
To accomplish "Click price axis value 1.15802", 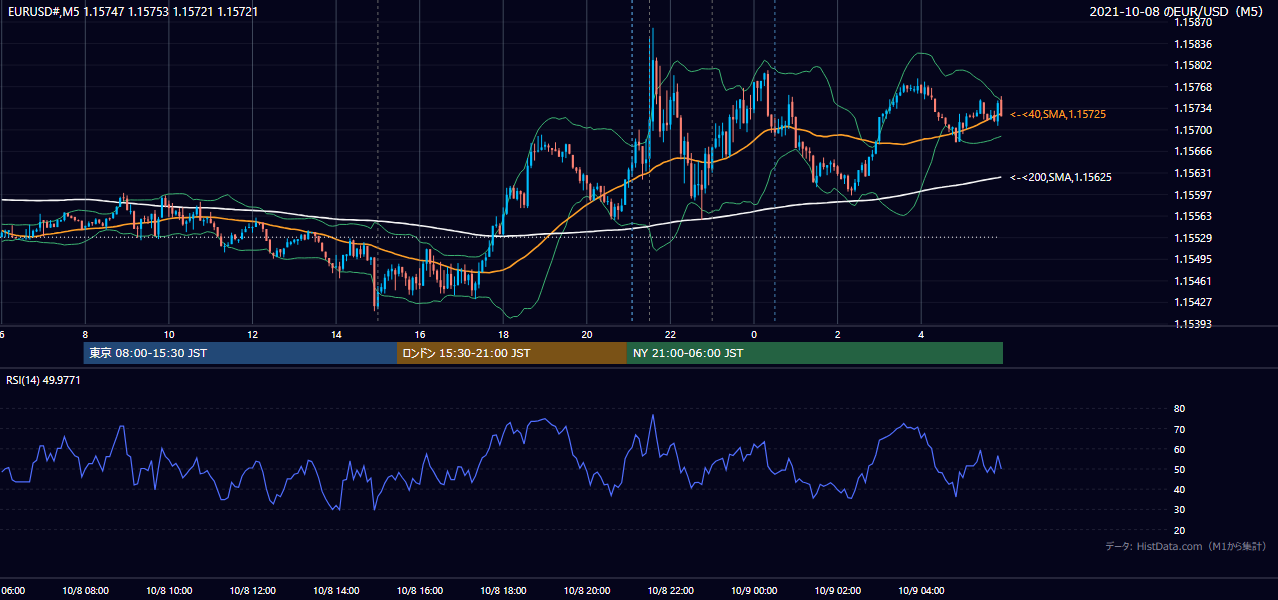I will click(x=1194, y=66).
